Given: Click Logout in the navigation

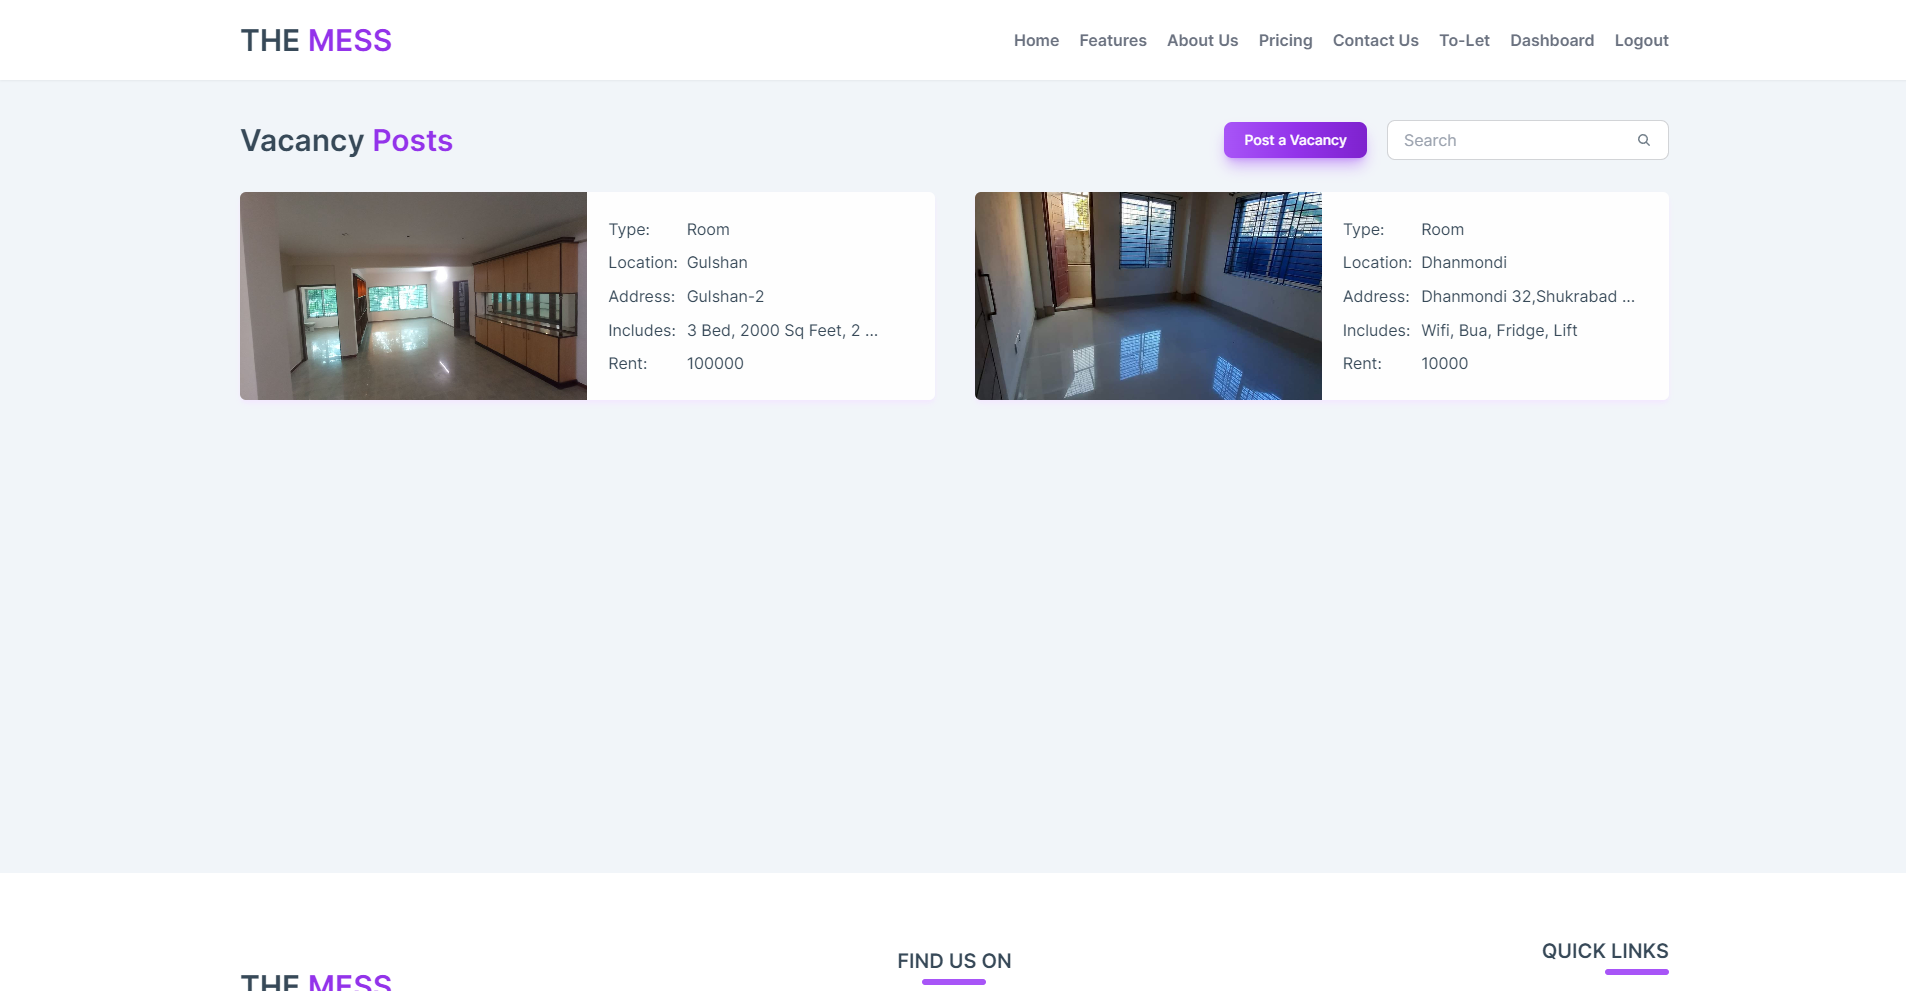Looking at the screenshot, I should 1641,40.
